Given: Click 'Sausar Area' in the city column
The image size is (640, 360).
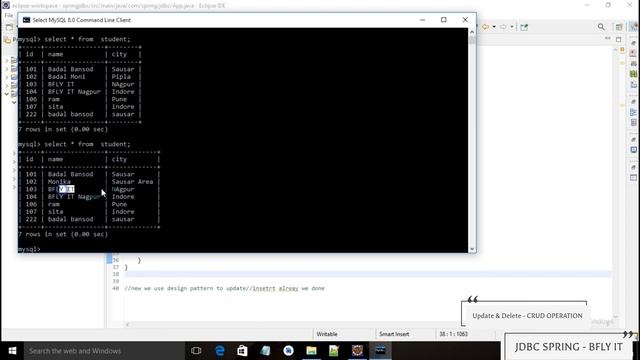Looking at the screenshot, I should (x=132, y=182).
